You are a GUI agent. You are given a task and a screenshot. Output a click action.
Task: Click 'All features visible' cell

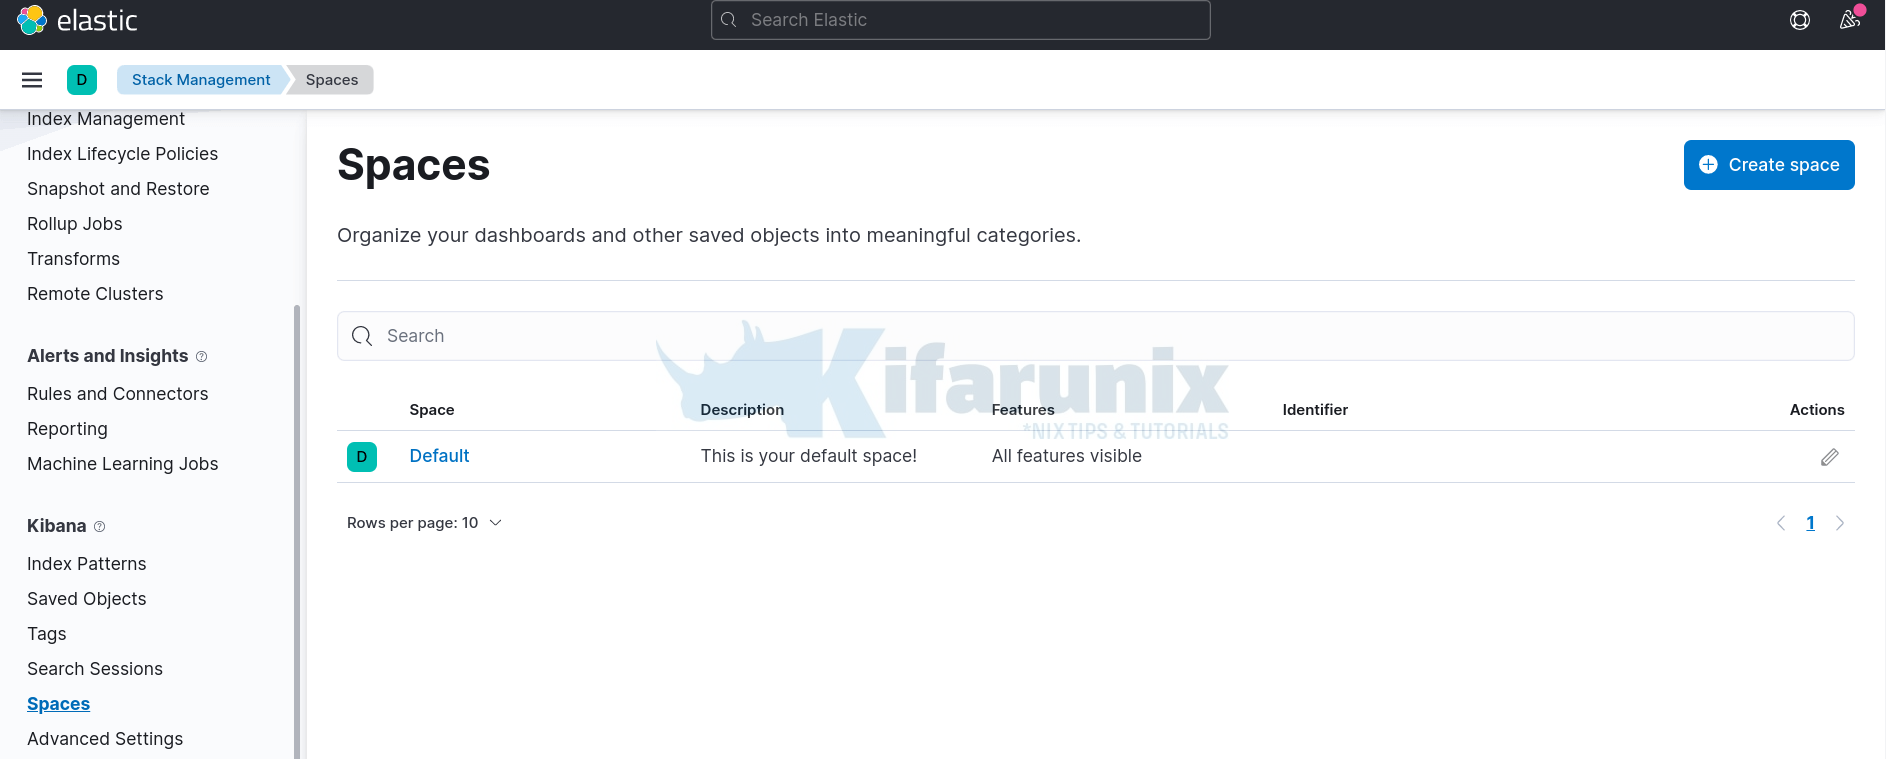tap(1067, 456)
